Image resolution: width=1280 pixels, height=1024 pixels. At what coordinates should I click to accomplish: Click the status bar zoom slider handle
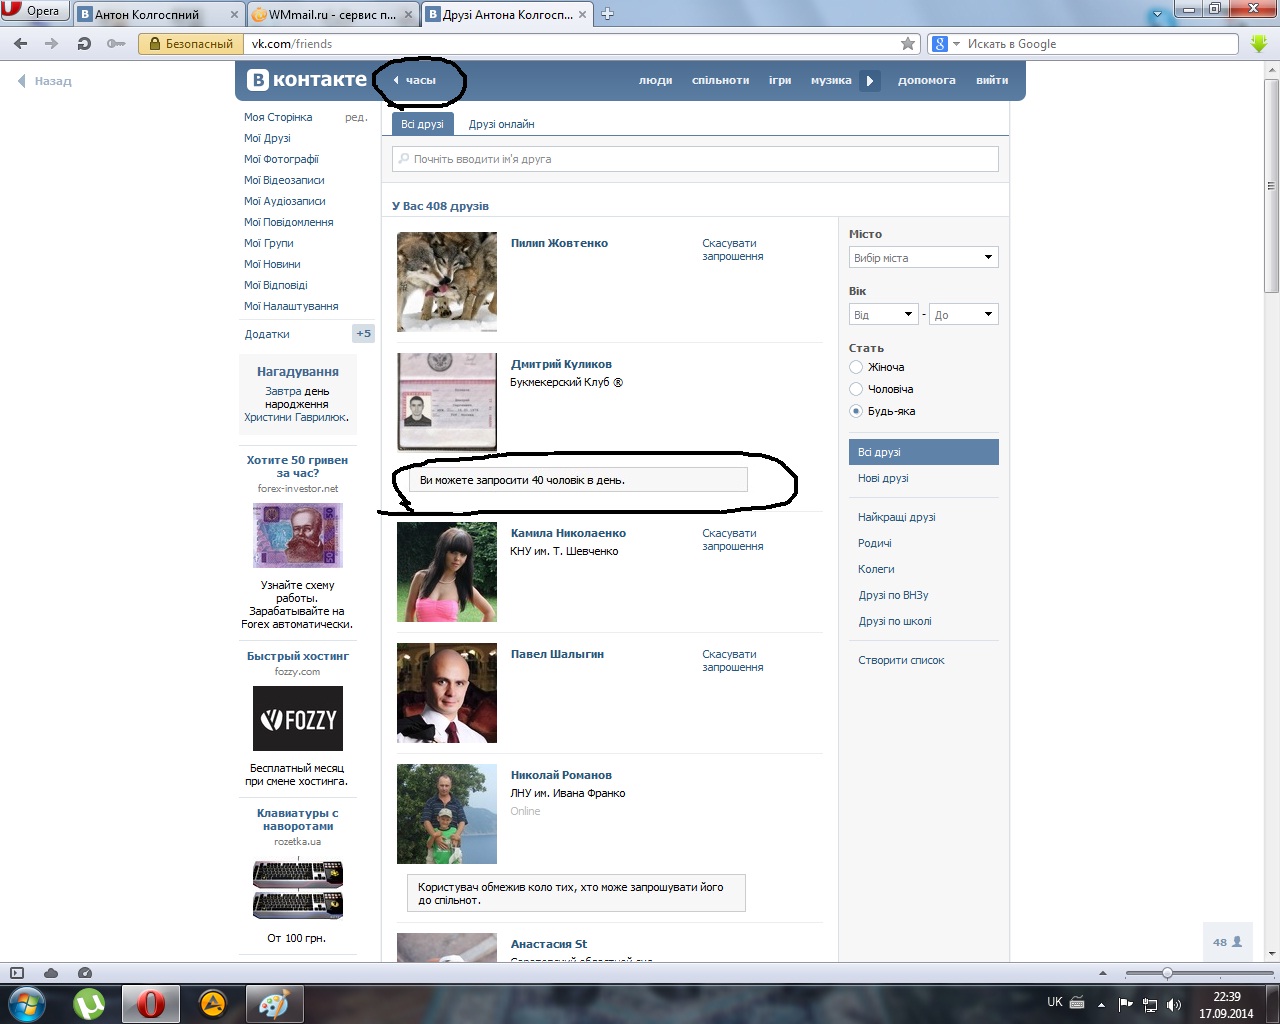pos(1167,973)
